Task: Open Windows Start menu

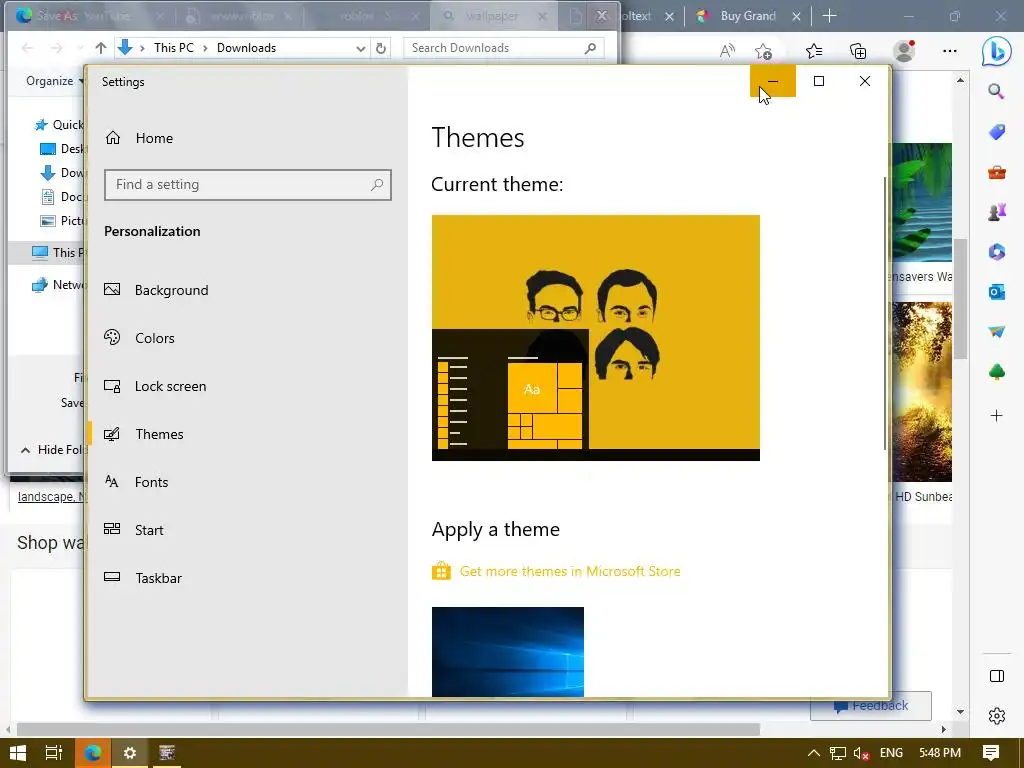Action: click(18, 753)
